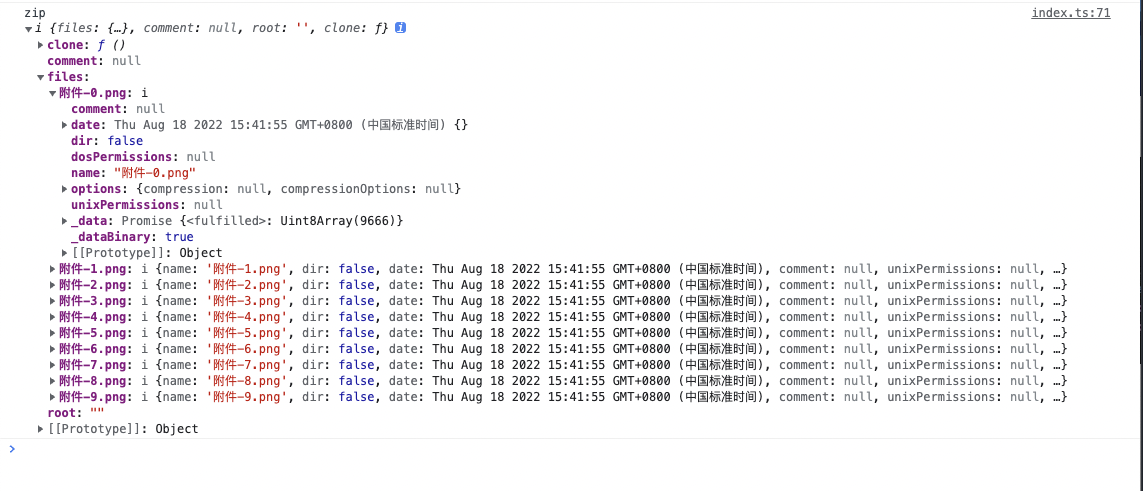Expand the 附件-1.png entry
This screenshot has height=491, width=1143.
(x=52, y=269)
